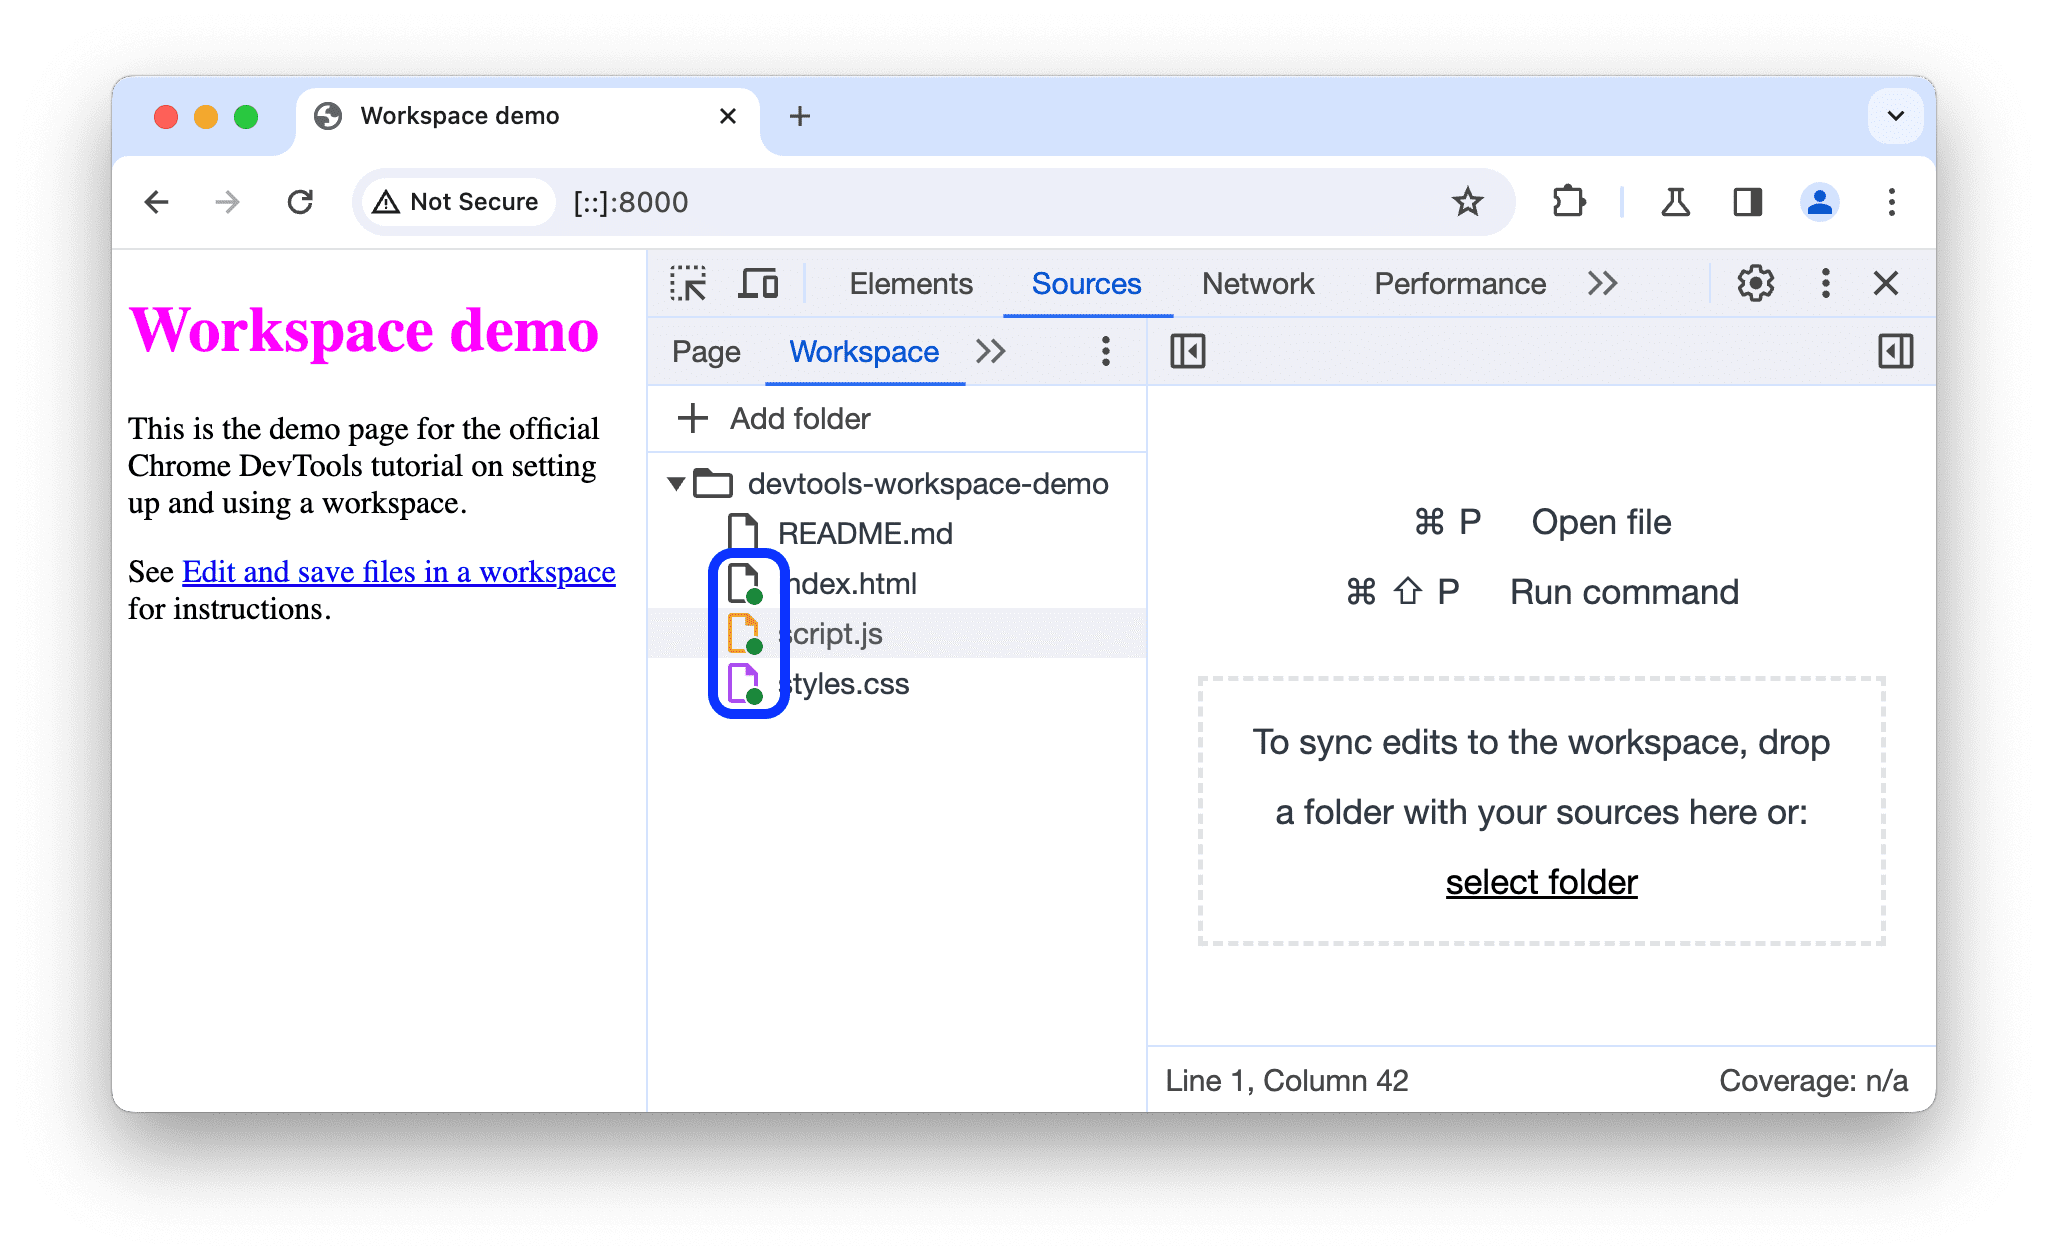Click the Sources panel icon in toolbar
The width and height of the screenshot is (2048, 1260).
coord(1087,284)
